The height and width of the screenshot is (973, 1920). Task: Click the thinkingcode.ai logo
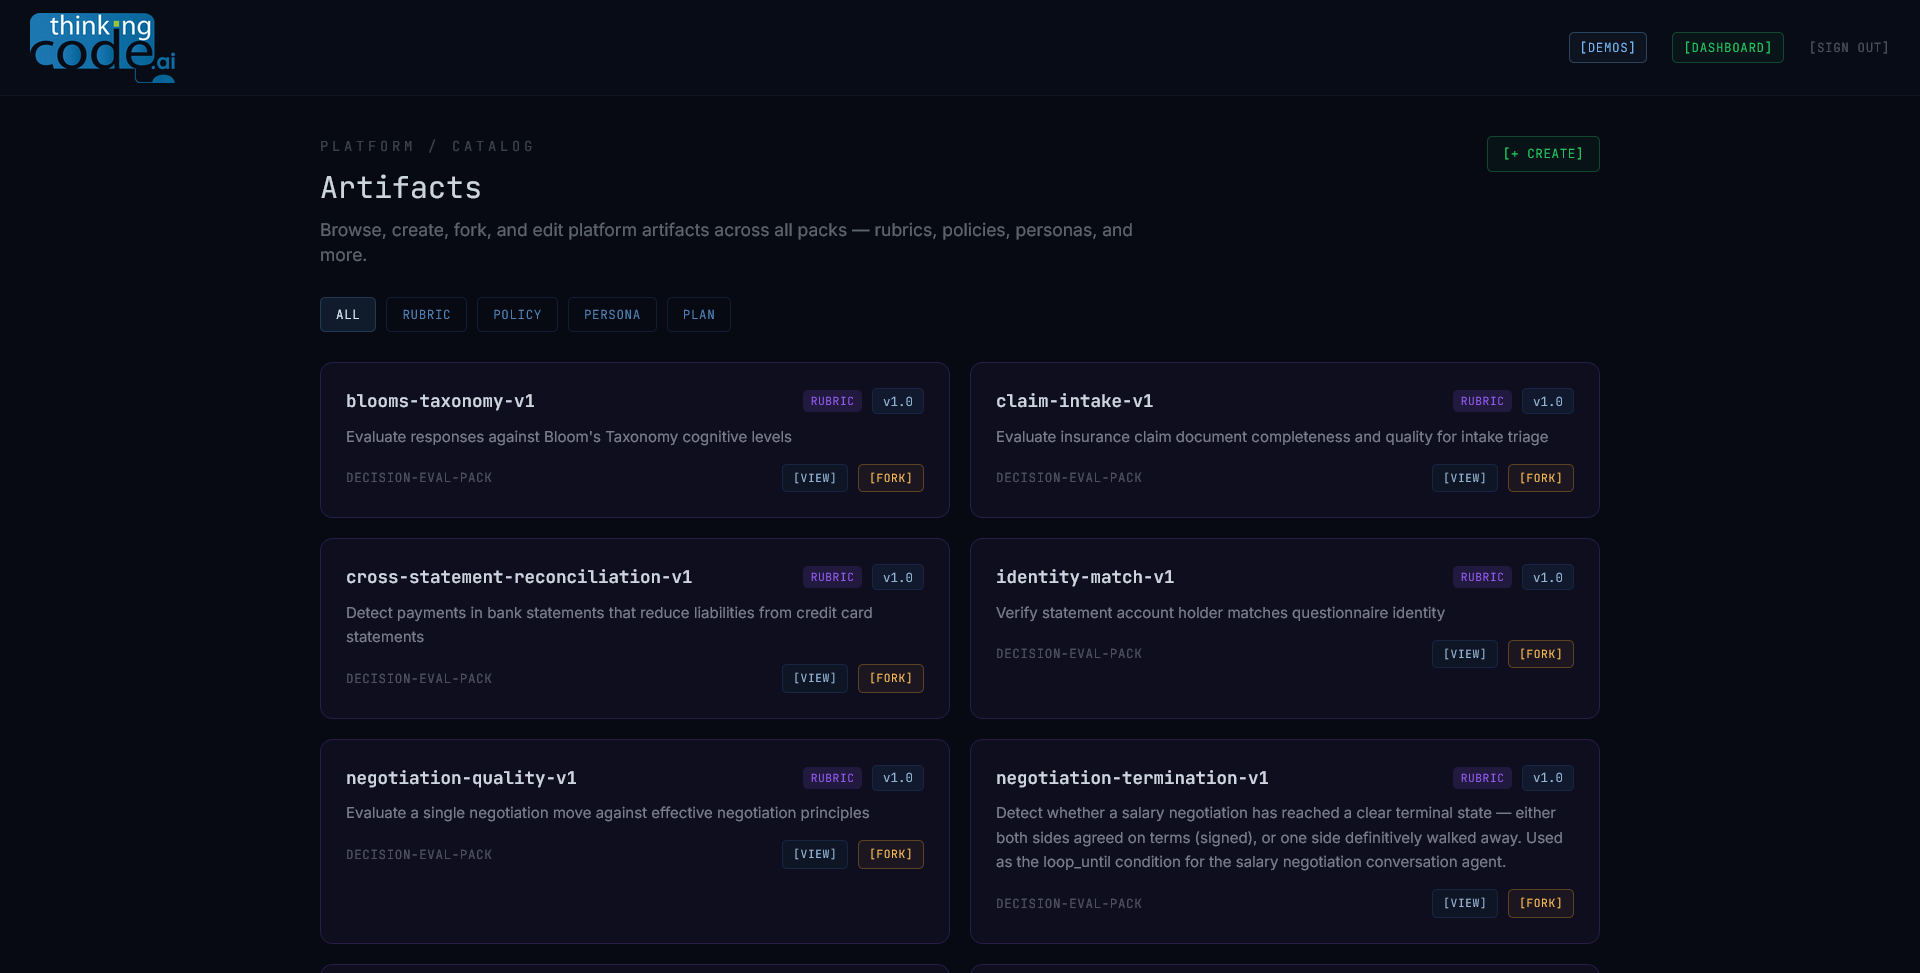[103, 47]
